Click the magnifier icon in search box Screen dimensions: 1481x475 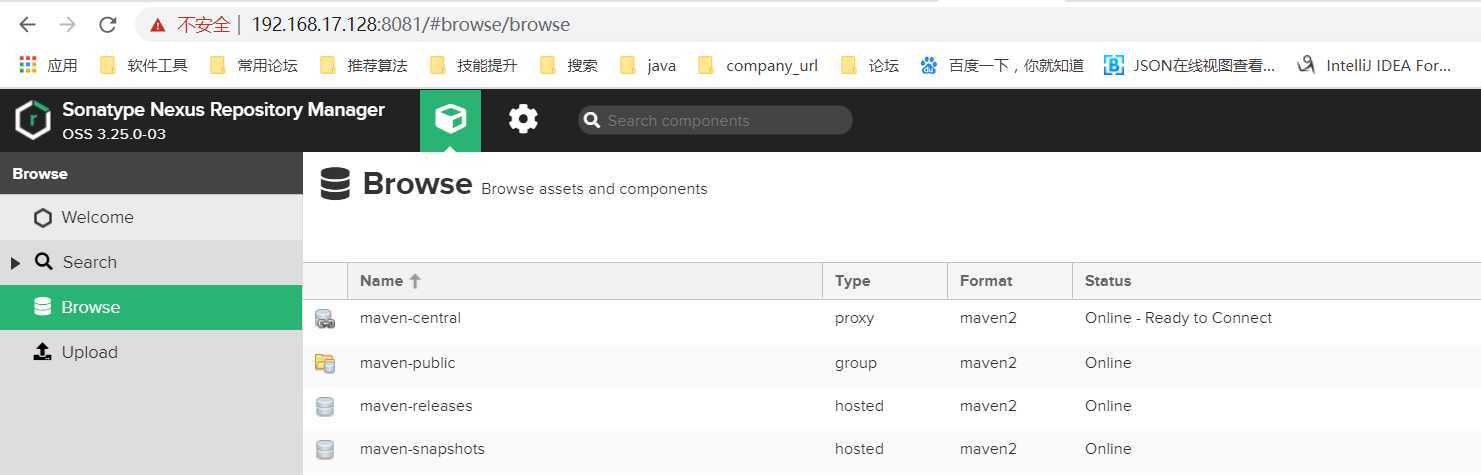tap(592, 120)
